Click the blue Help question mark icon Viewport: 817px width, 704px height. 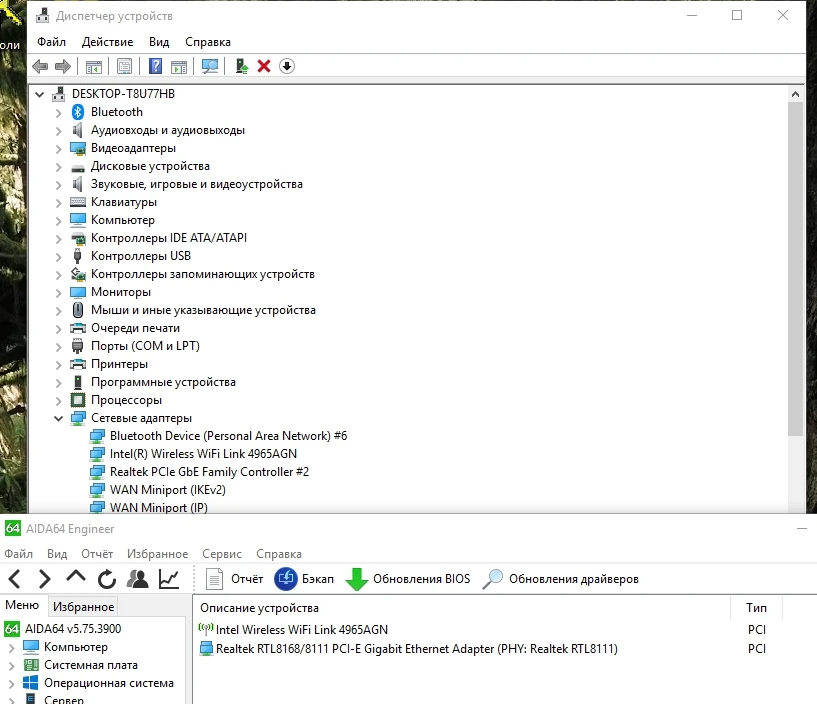[x=155, y=66]
